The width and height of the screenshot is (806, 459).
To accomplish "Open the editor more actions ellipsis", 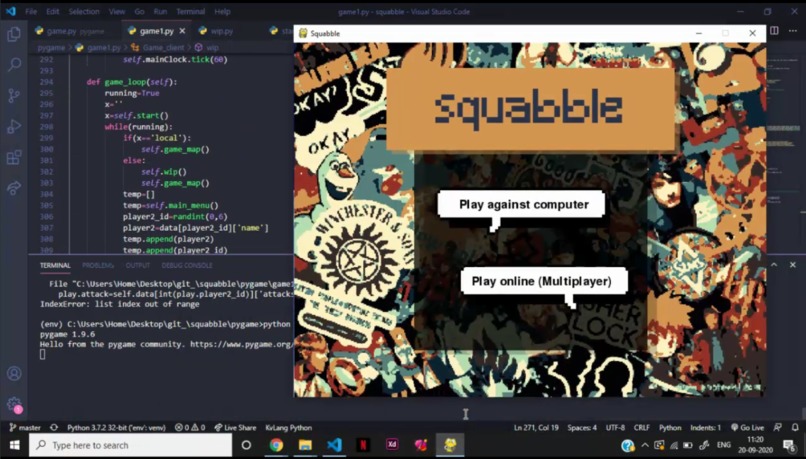I will 792,31.
